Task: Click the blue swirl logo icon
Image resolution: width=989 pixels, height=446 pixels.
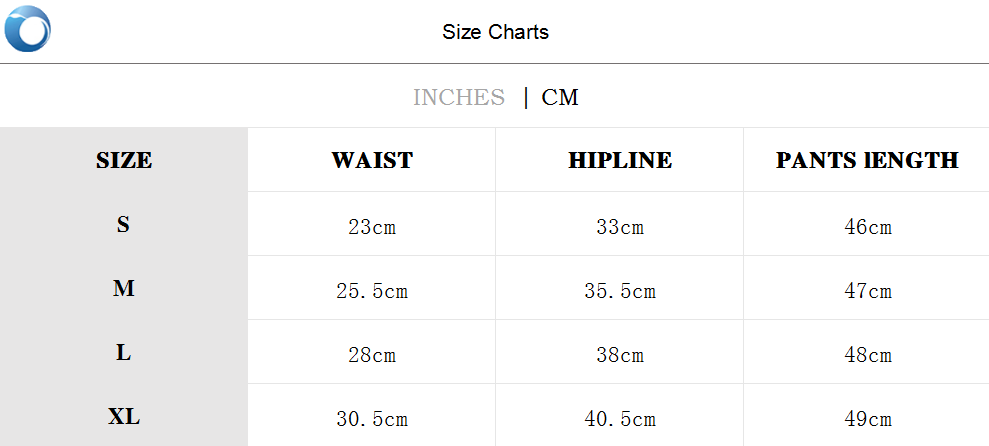Action: click(x=27, y=29)
